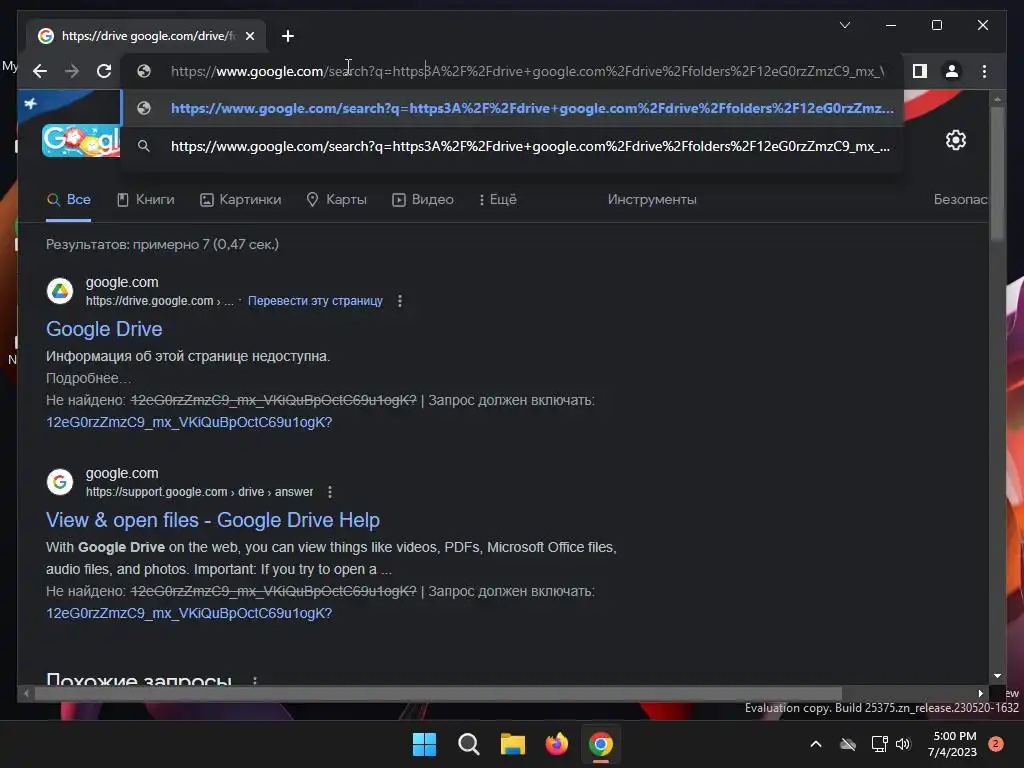
Task: Click the horizontal scrollbar thumb
Action: 438,694
